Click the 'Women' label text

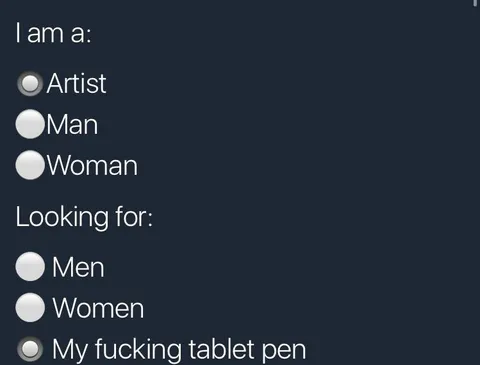(x=98, y=308)
